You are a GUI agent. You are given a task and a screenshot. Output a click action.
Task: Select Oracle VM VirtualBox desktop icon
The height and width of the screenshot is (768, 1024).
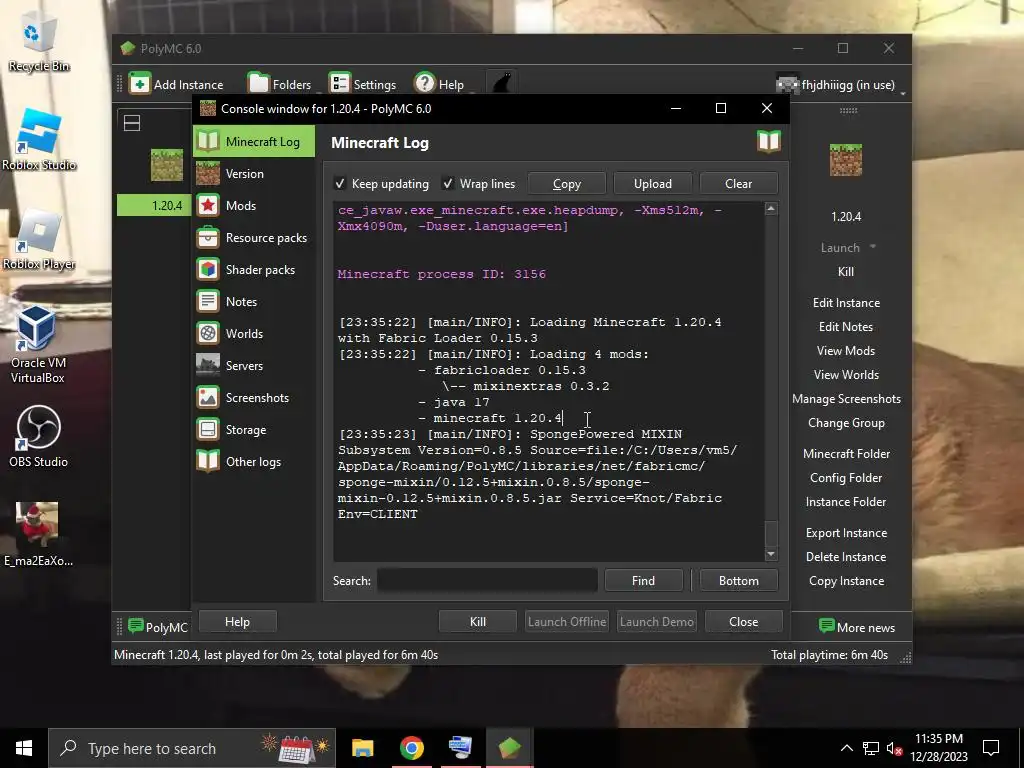(37, 345)
